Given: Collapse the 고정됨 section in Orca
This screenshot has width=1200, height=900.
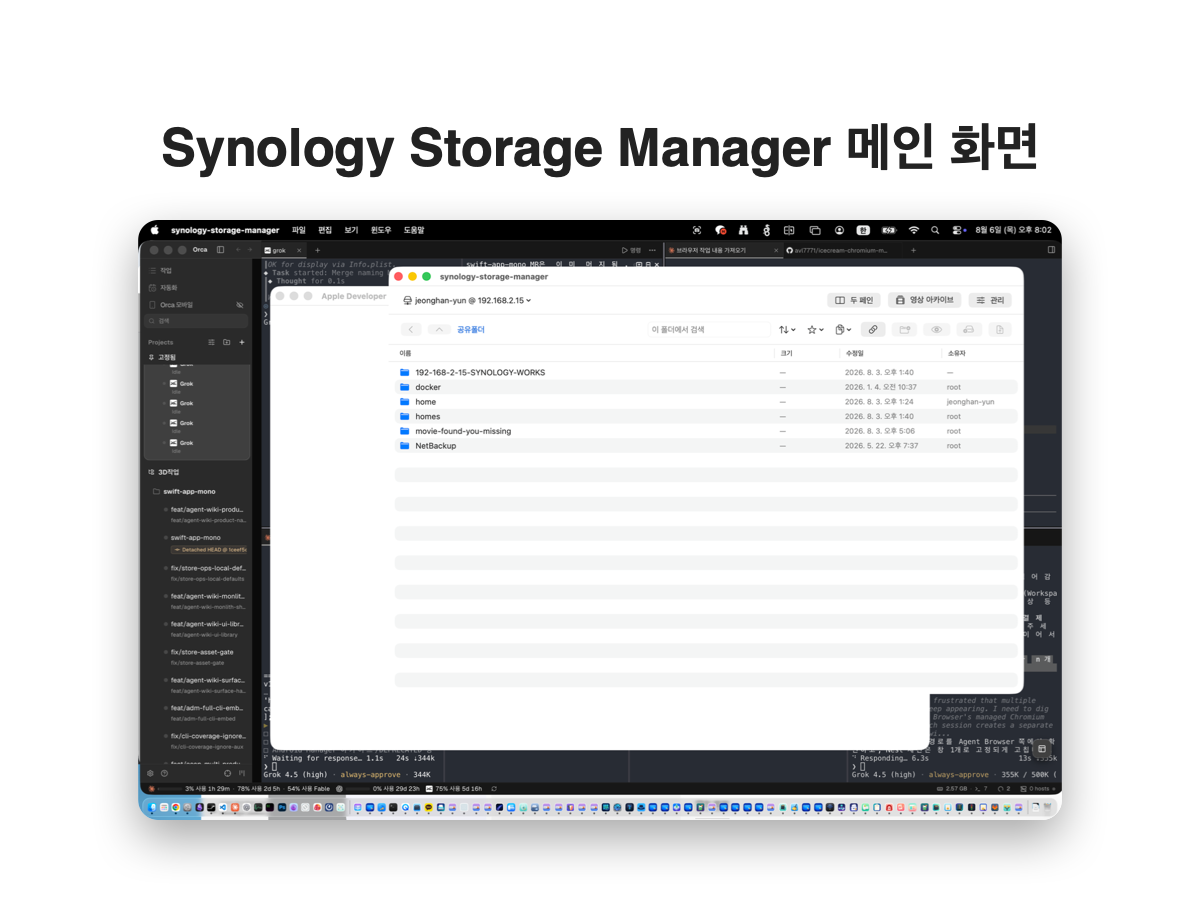Looking at the screenshot, I should pos(162,357).
